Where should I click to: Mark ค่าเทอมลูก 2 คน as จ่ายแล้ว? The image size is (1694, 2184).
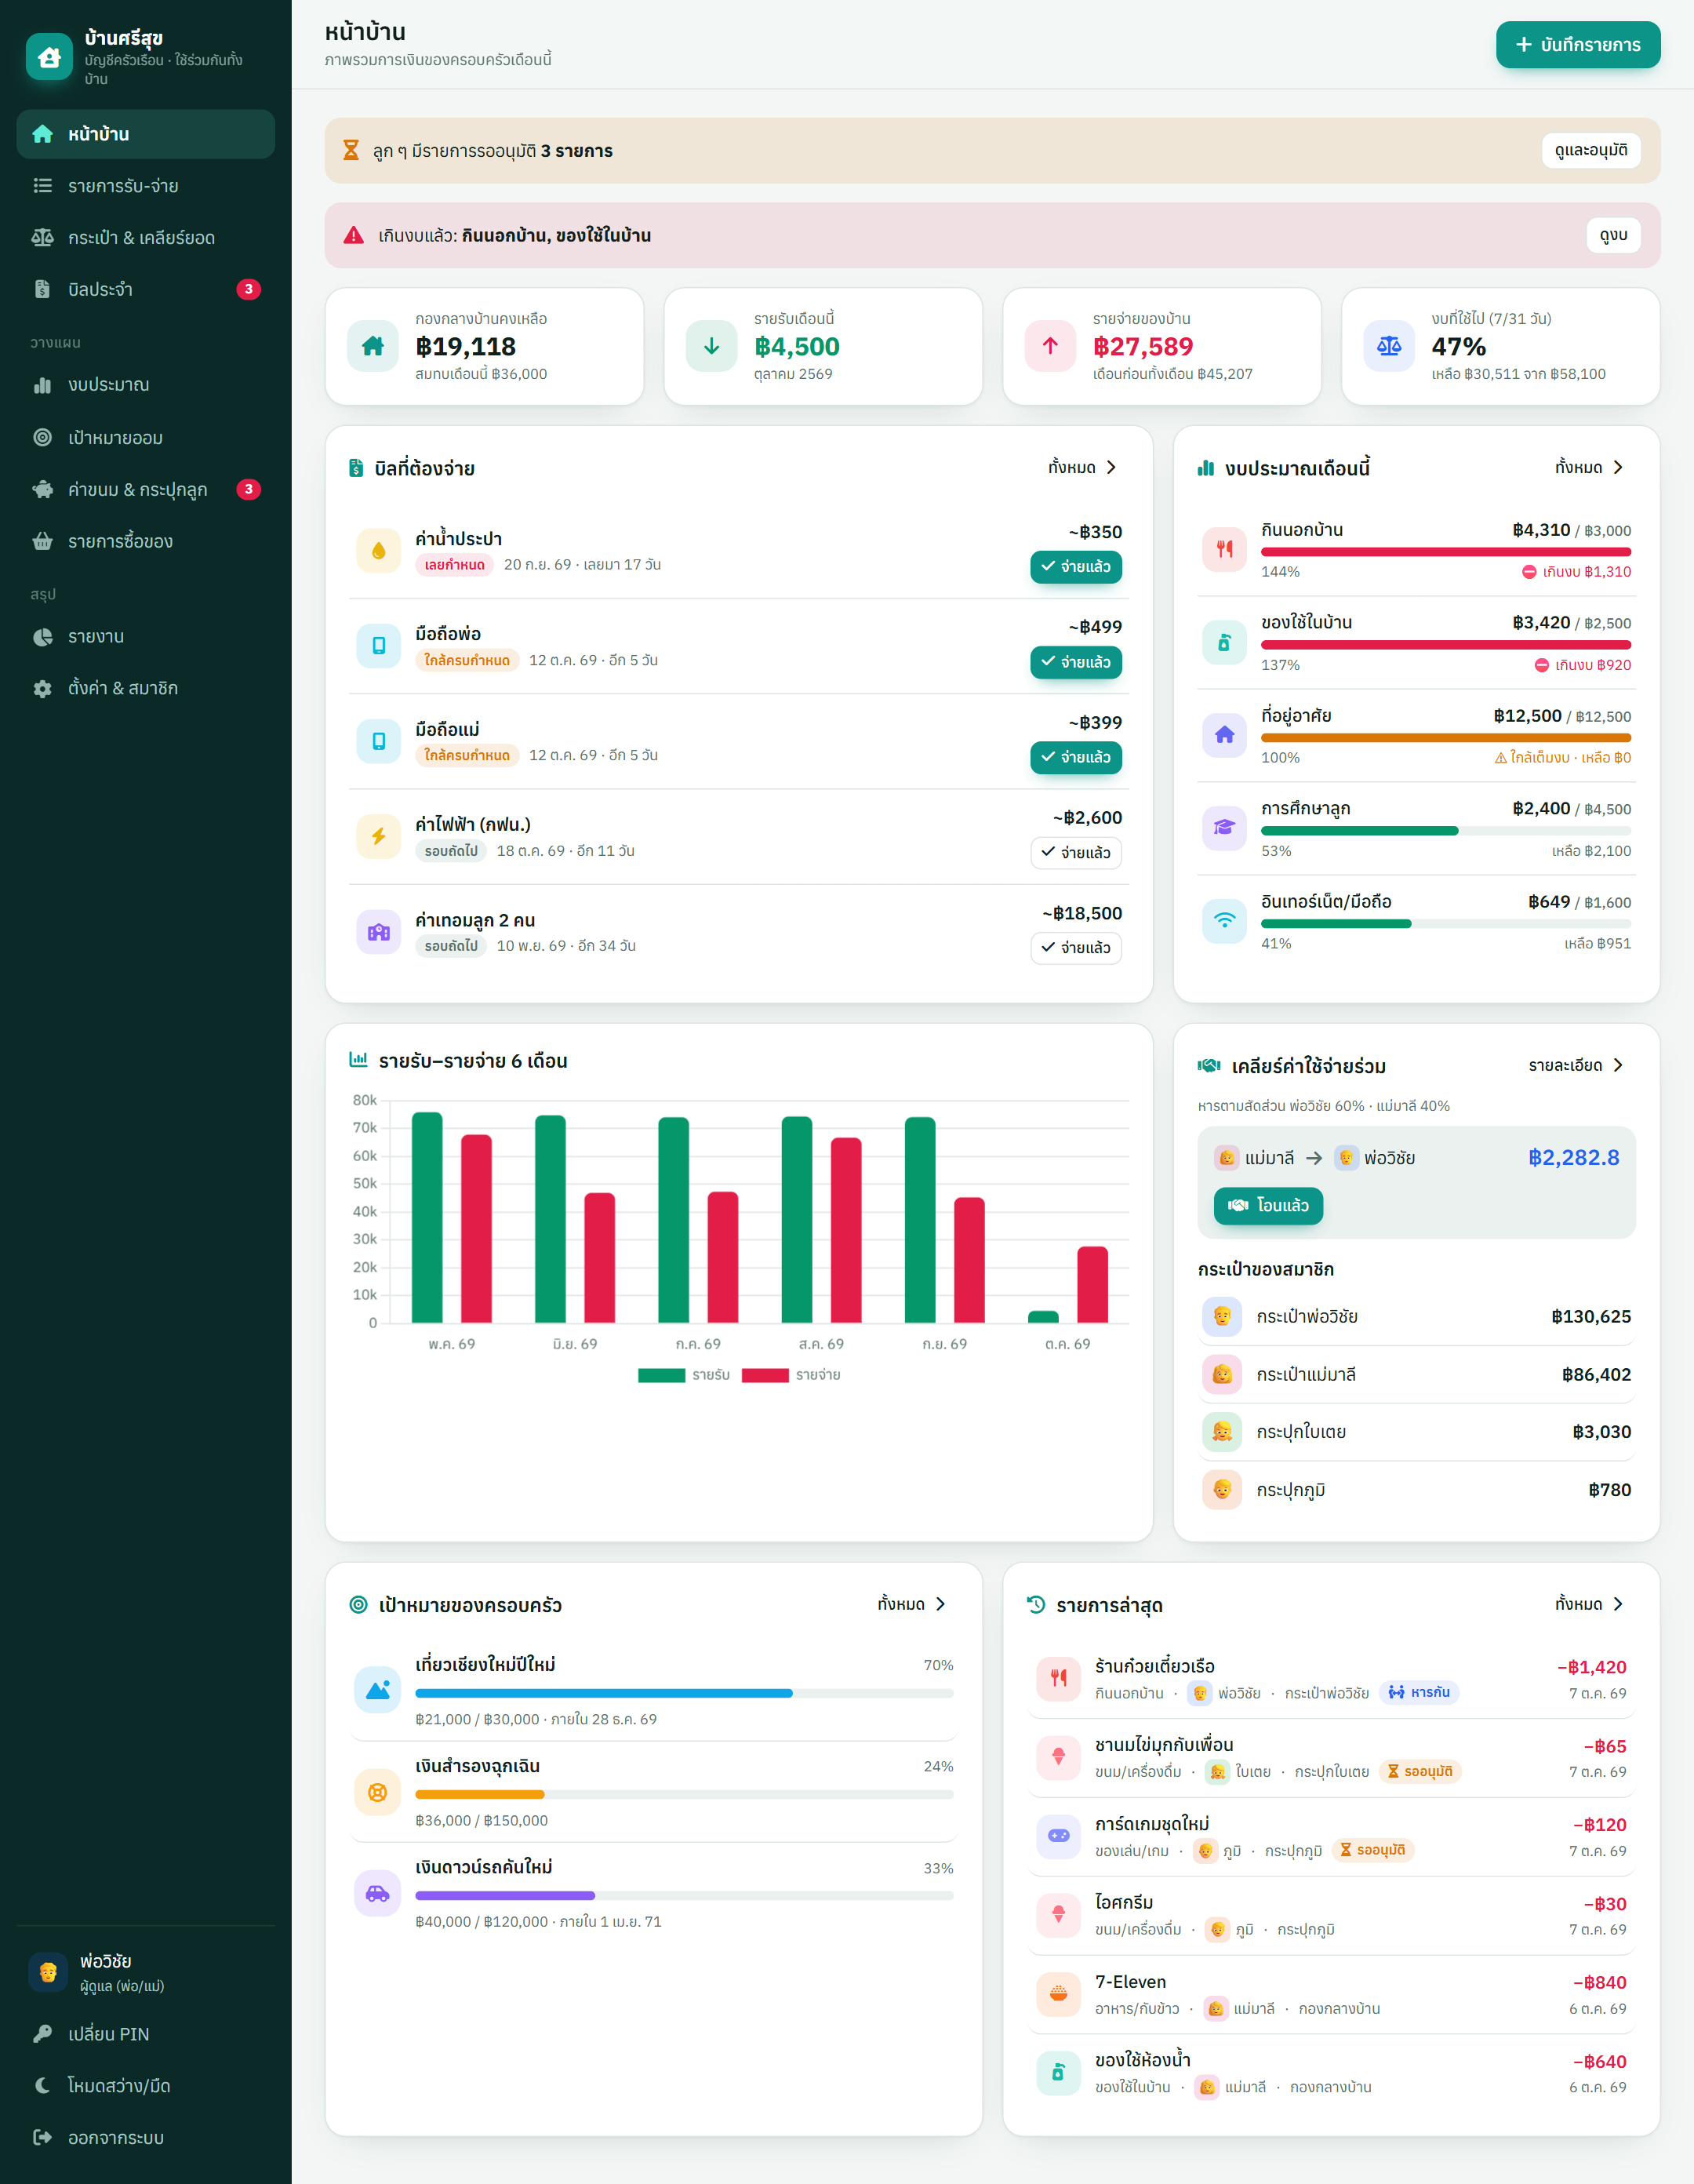(x=1076, y=948)
